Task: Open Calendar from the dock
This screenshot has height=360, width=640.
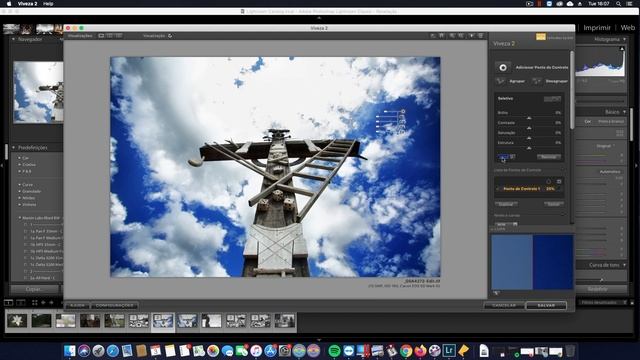Action: point(156,351)
